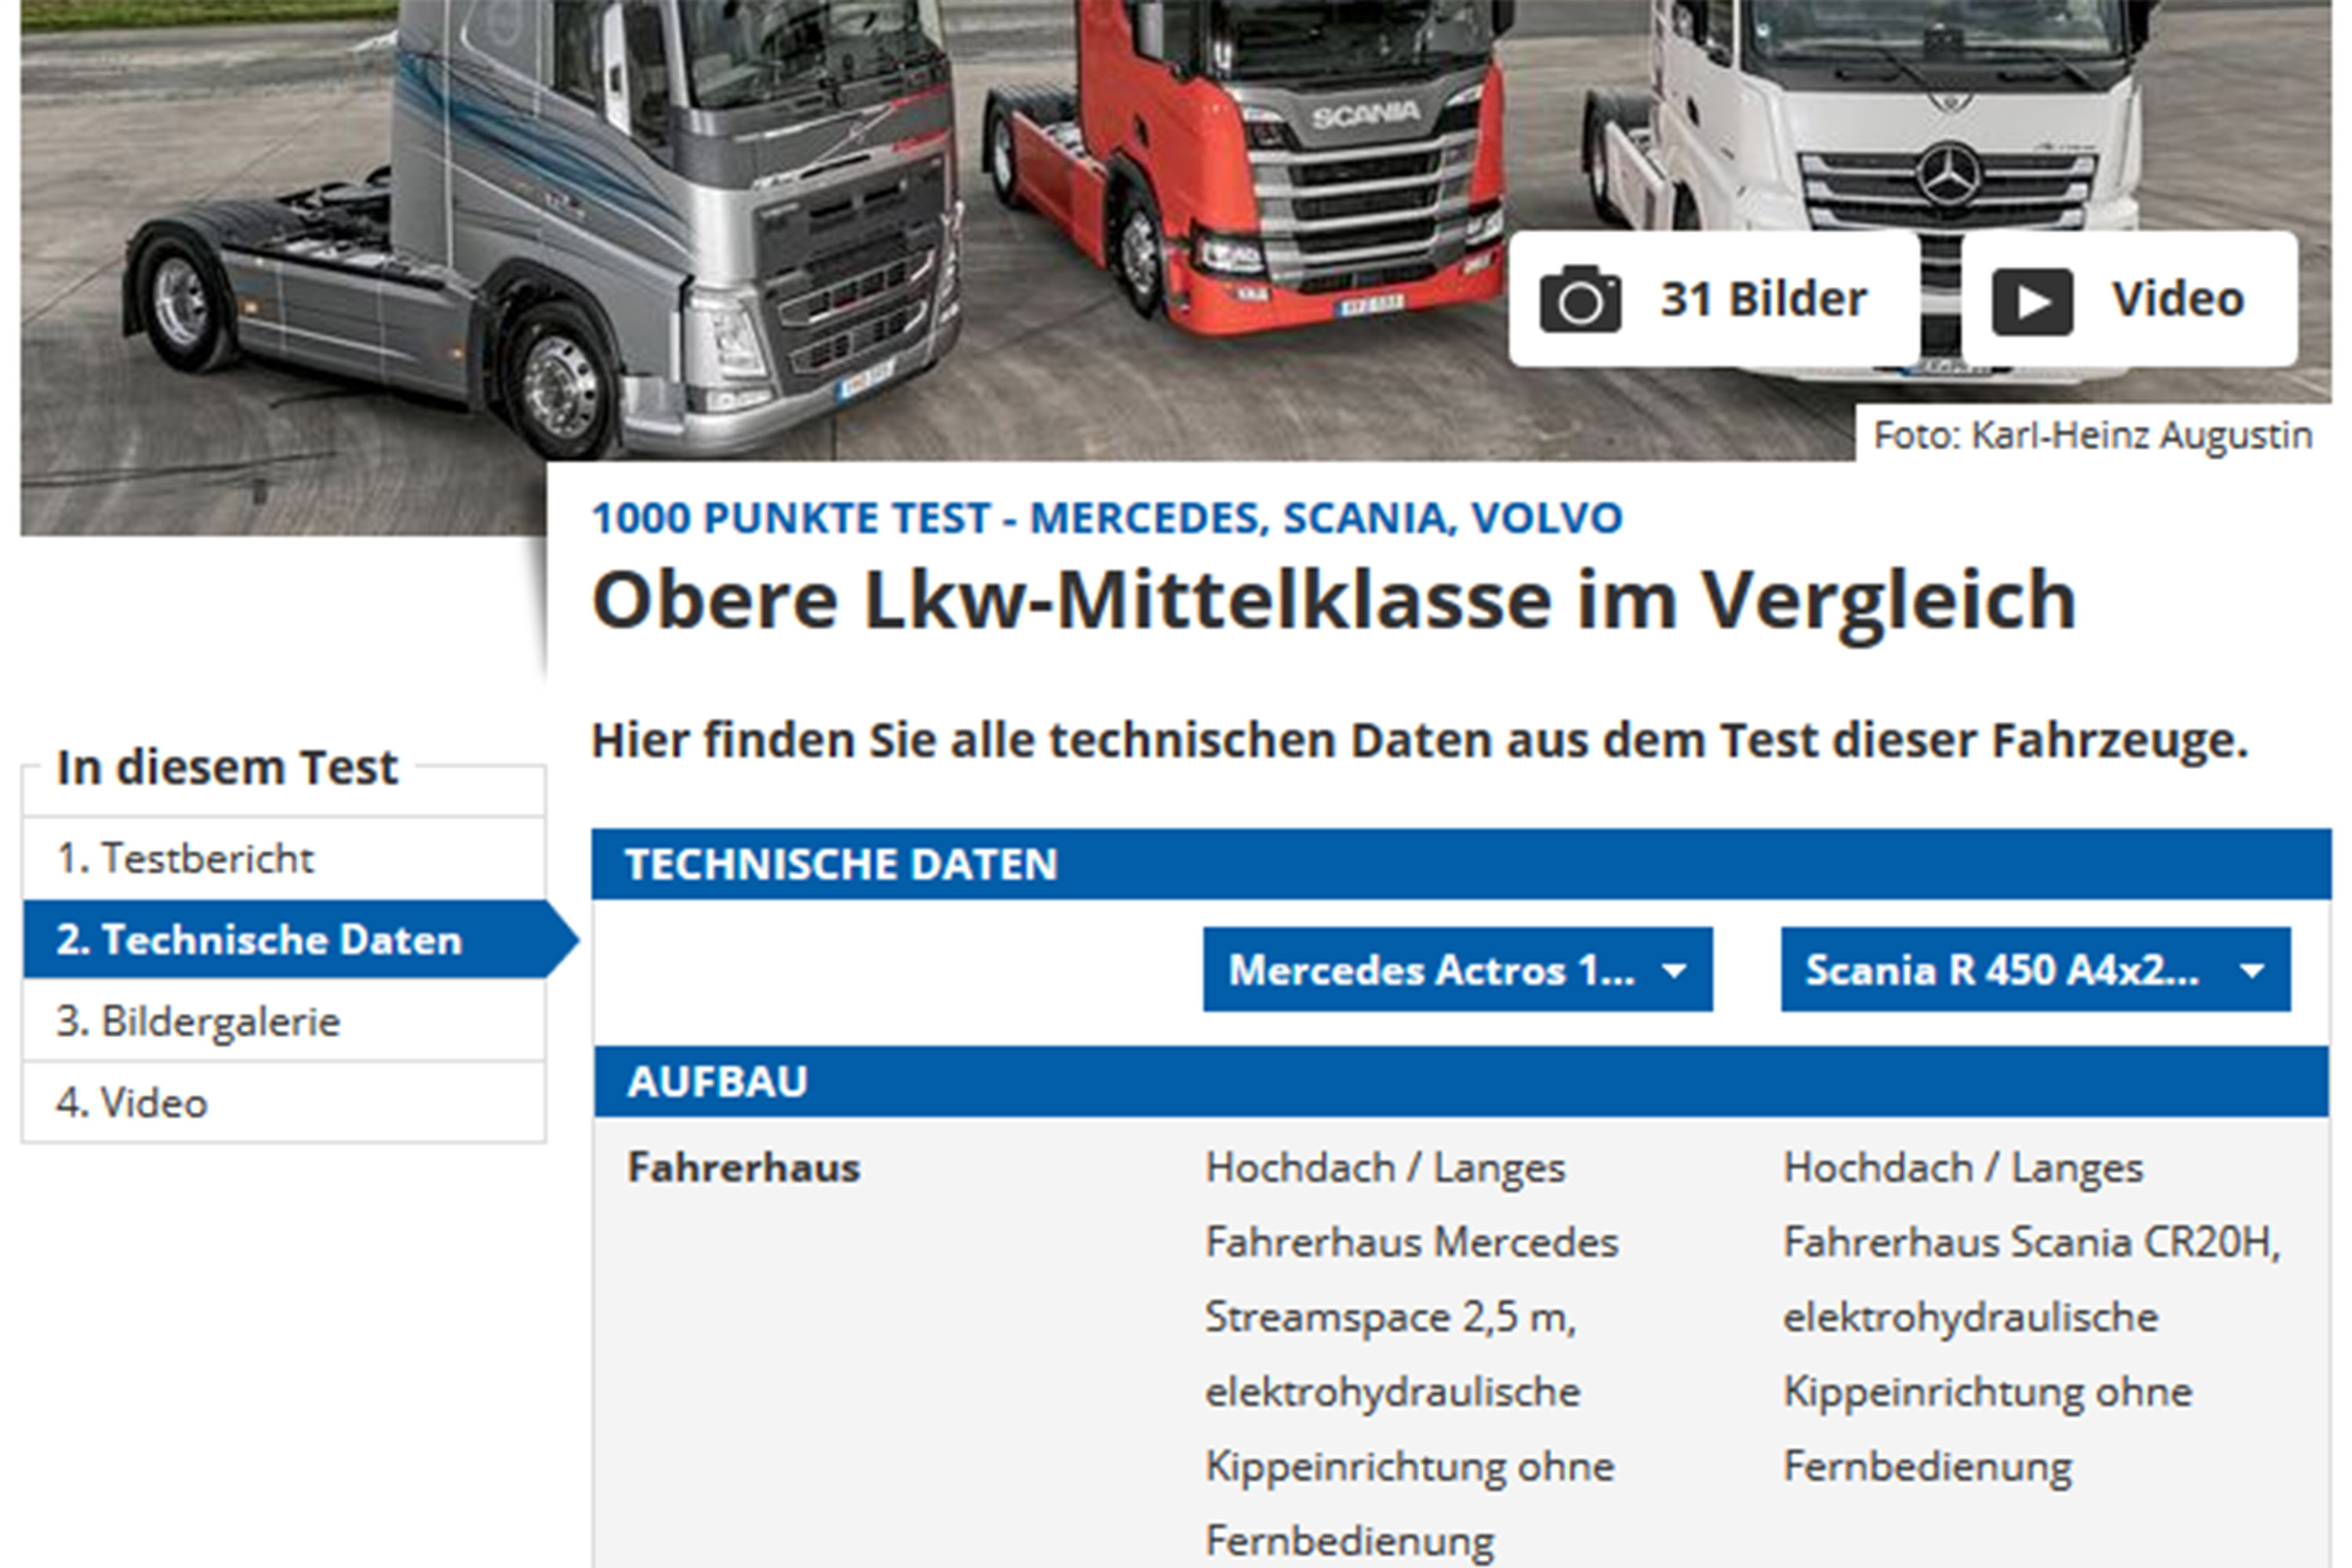Viewport: 2352px width, 1568px height.
Task: Click the 1000 Punkte Test category label
Action: point(1107,518)
